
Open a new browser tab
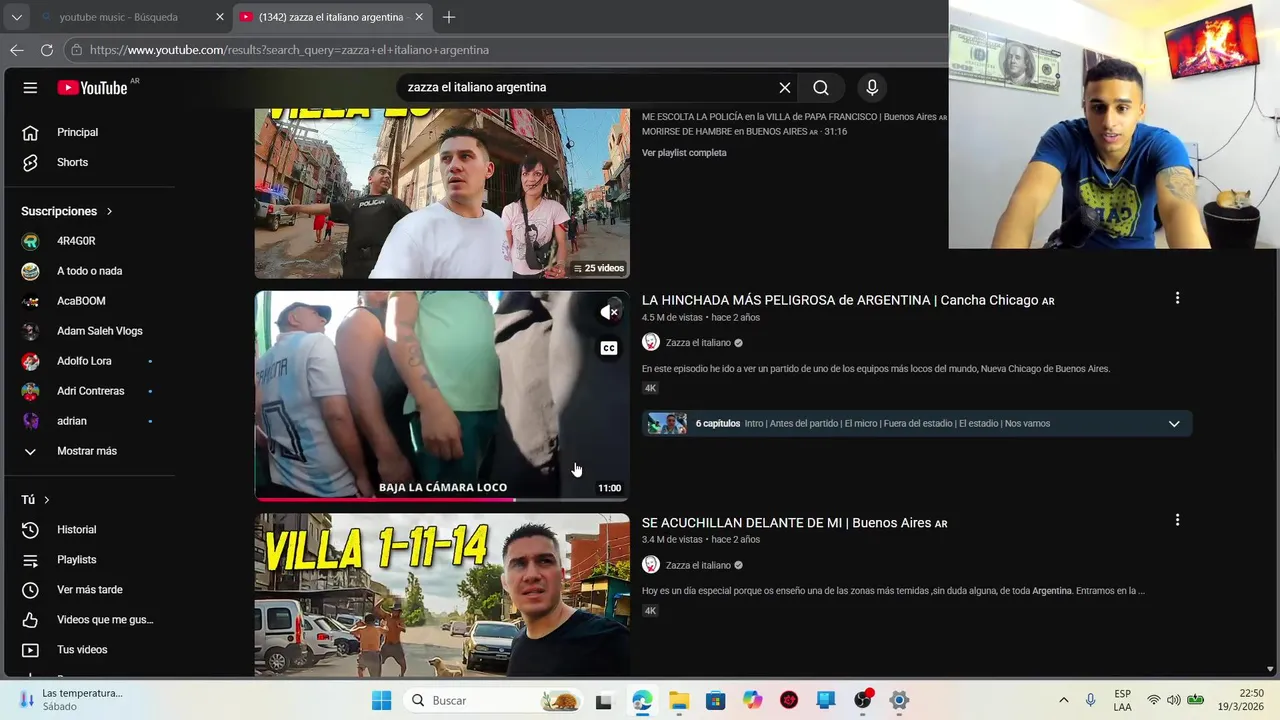tap(449, 17)
